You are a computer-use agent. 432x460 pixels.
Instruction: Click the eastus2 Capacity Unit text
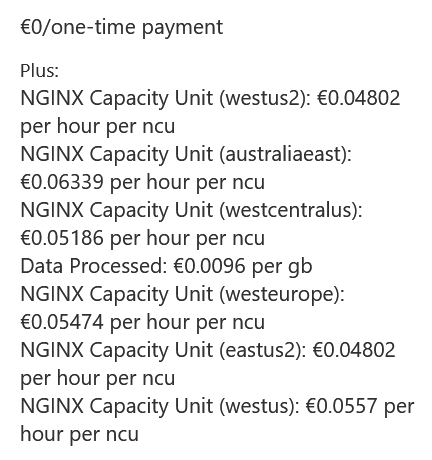(163, 351)
